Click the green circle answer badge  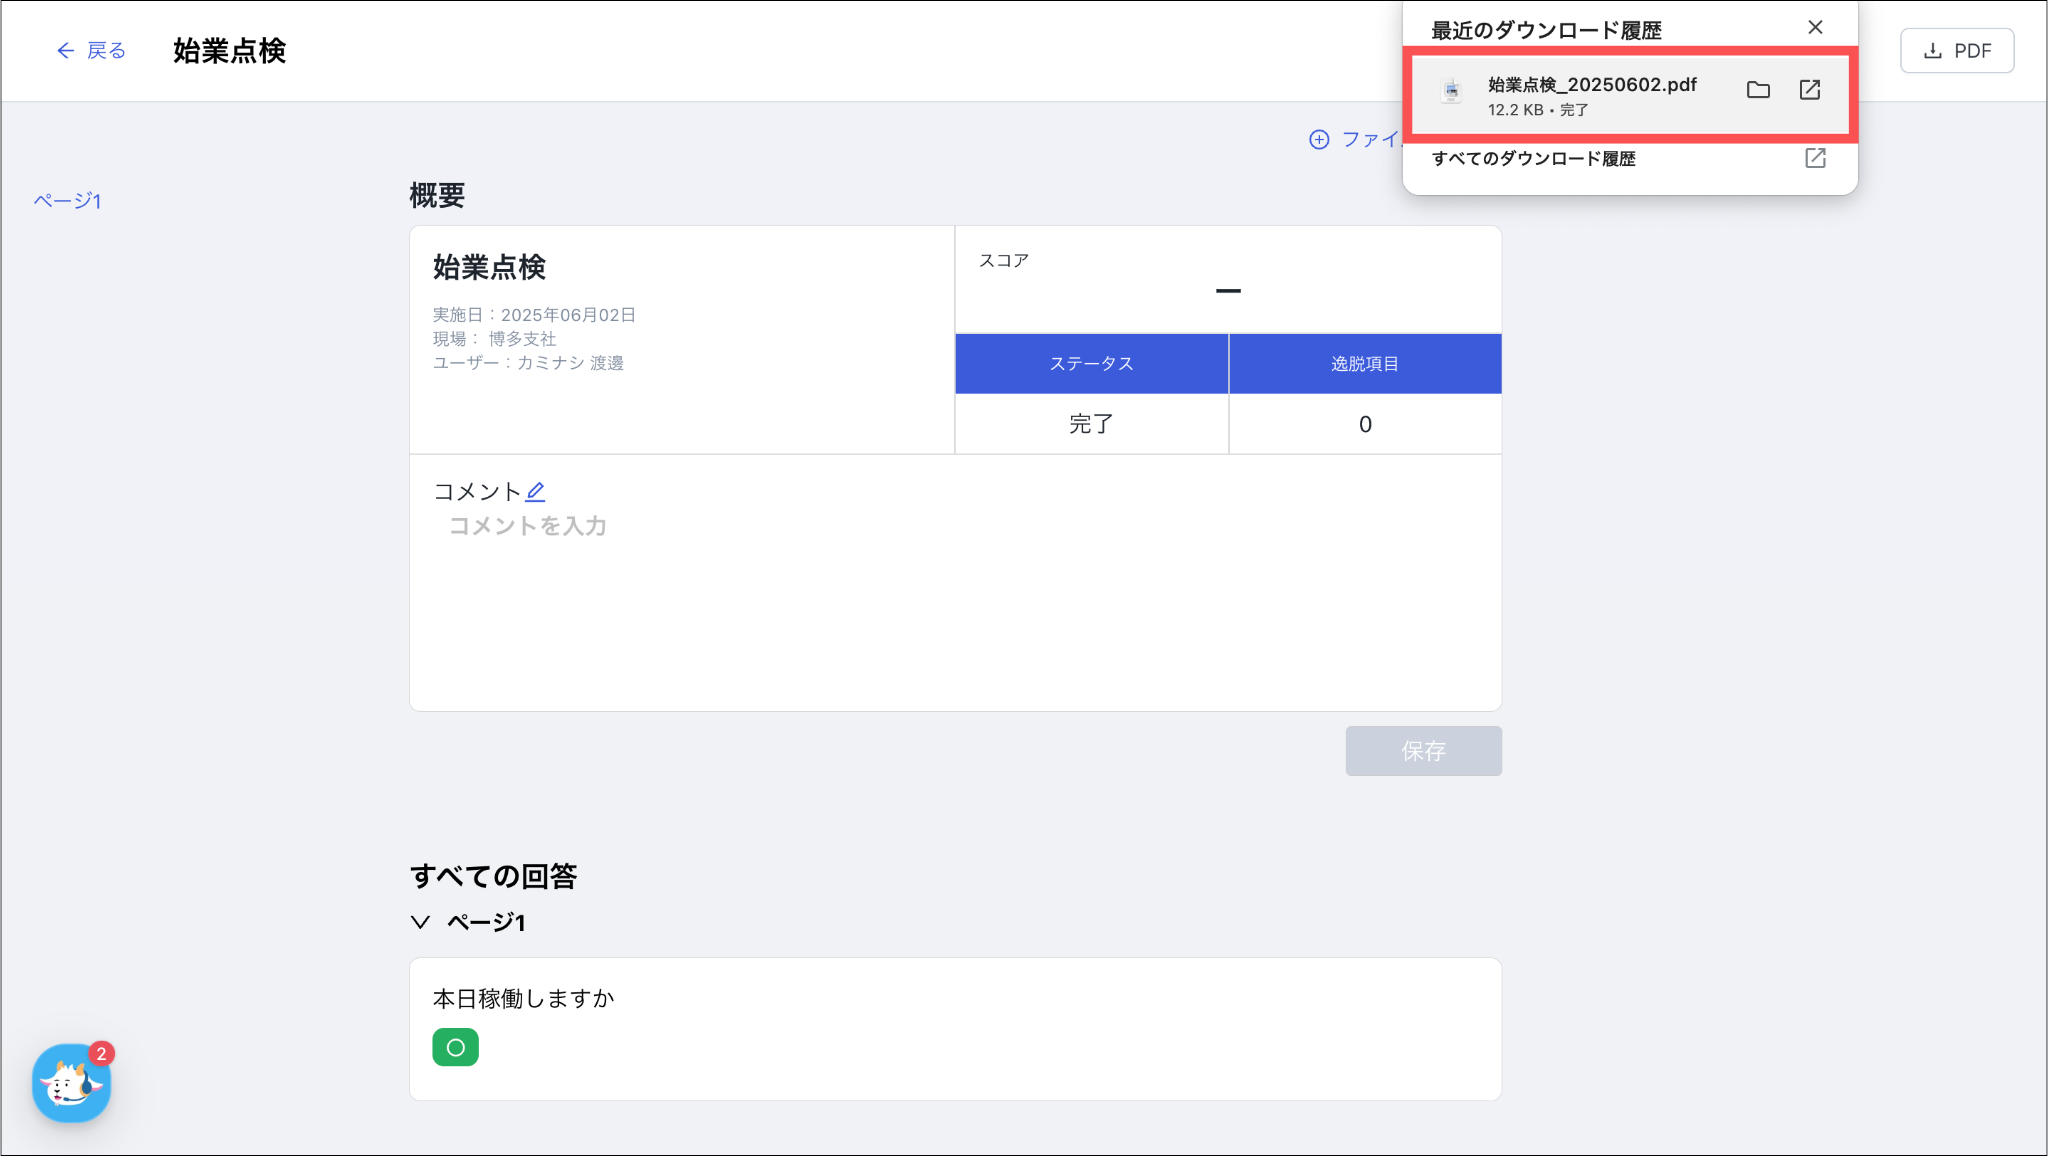tap(455, 1047)
